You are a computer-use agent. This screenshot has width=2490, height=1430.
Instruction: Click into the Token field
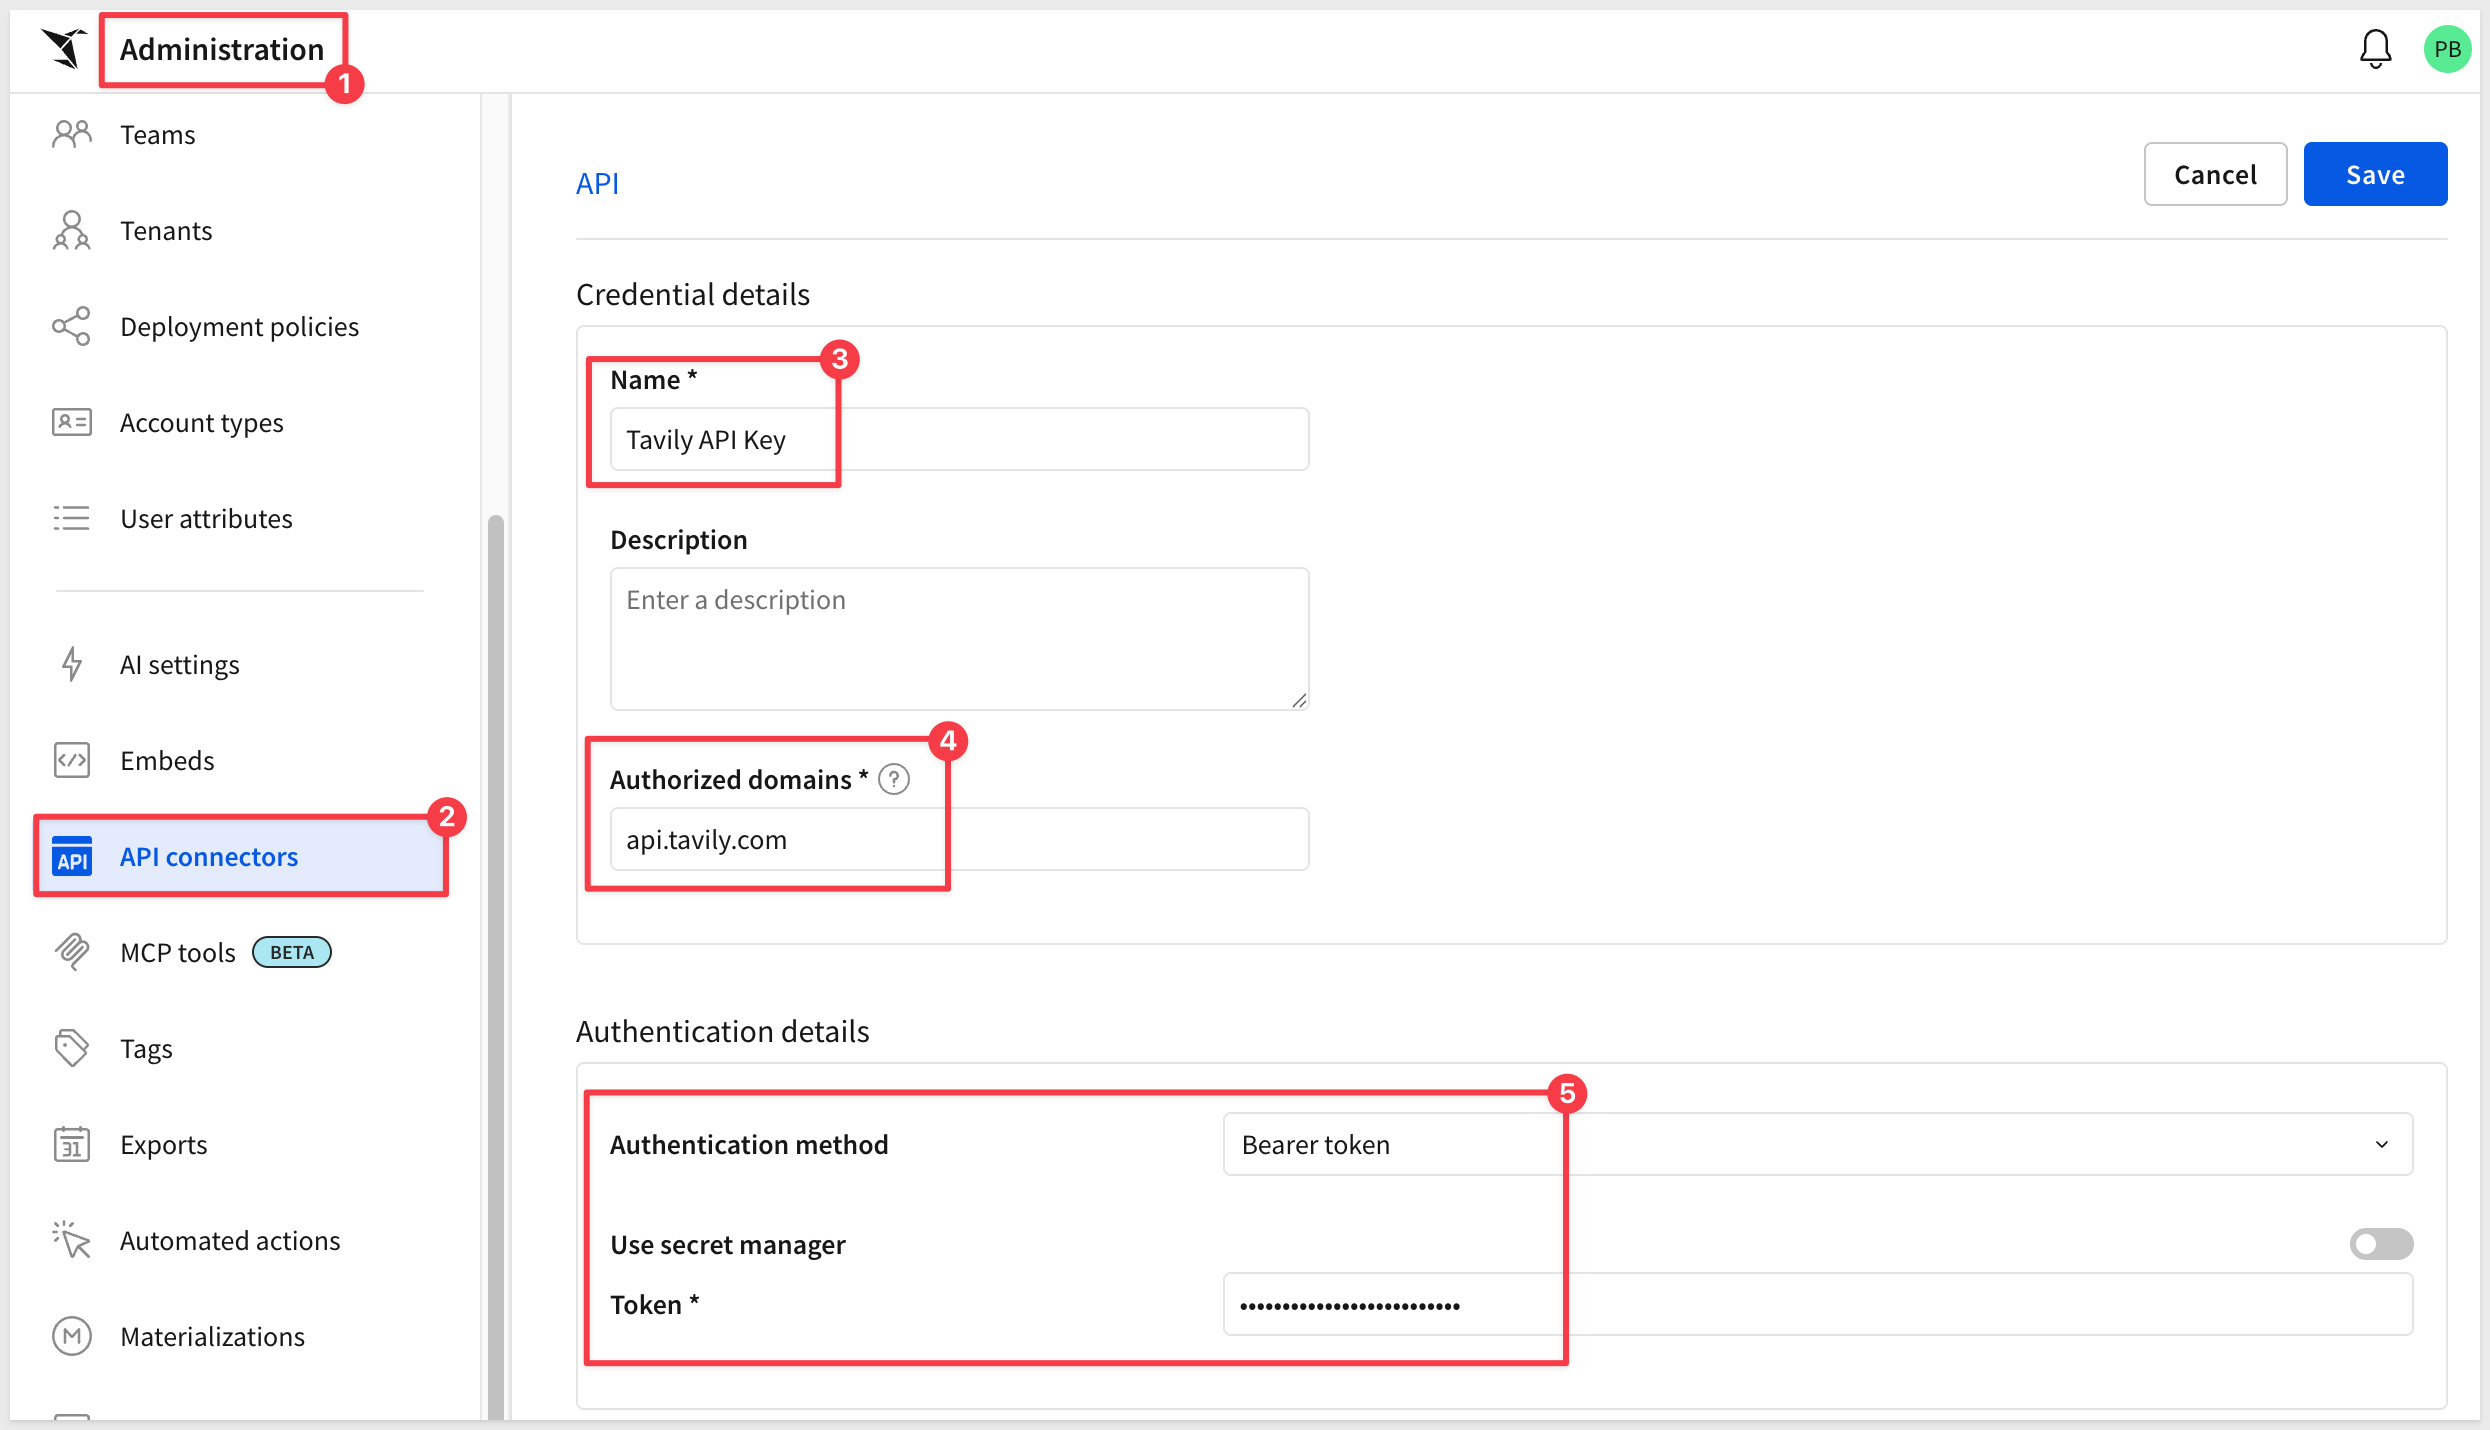[x=1817, y=1304]
